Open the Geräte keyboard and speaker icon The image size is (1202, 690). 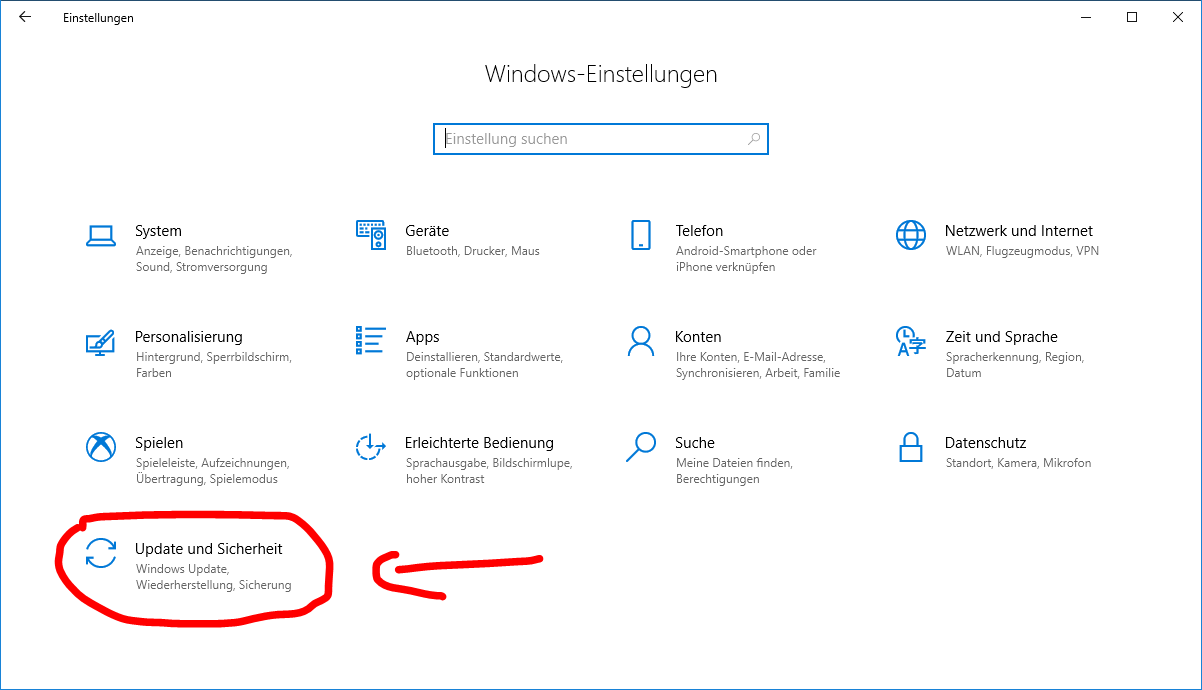(x=371, y=235)
